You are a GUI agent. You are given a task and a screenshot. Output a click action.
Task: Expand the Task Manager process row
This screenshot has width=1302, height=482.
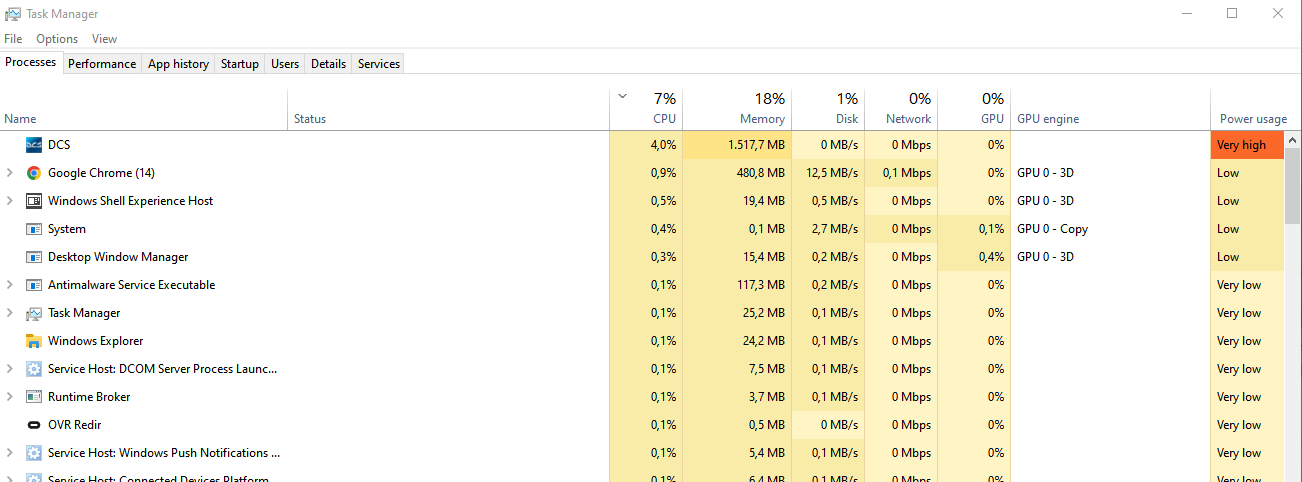(x=10, y=313)
